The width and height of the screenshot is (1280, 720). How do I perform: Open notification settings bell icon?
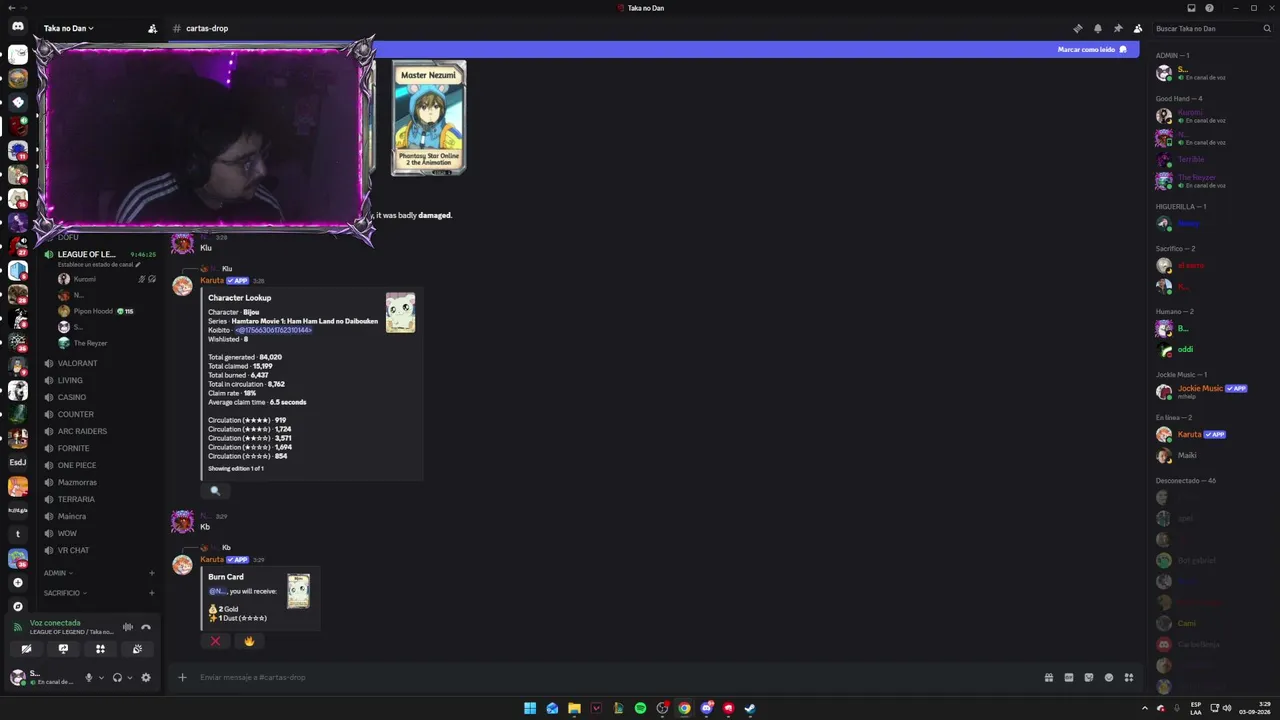point(1097,28)
